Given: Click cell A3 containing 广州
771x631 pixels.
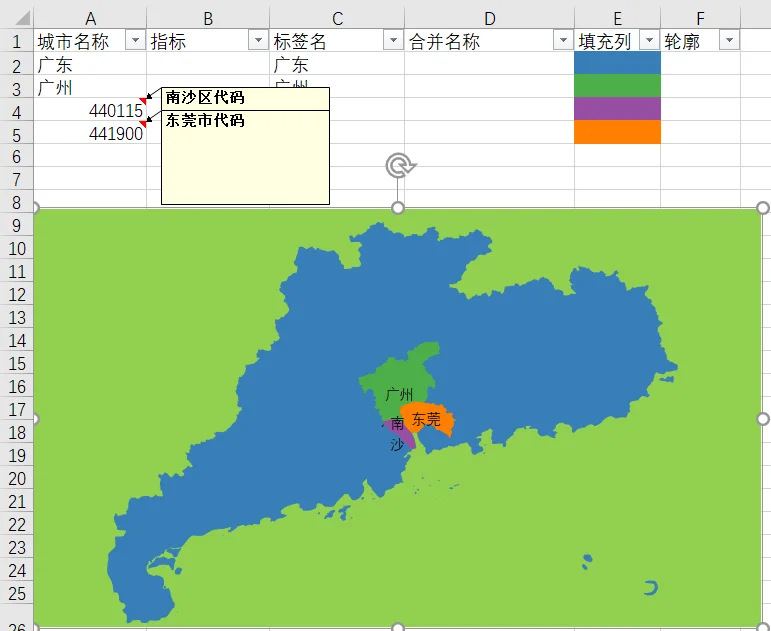Looking at the screenshot, I should (90, 88).
